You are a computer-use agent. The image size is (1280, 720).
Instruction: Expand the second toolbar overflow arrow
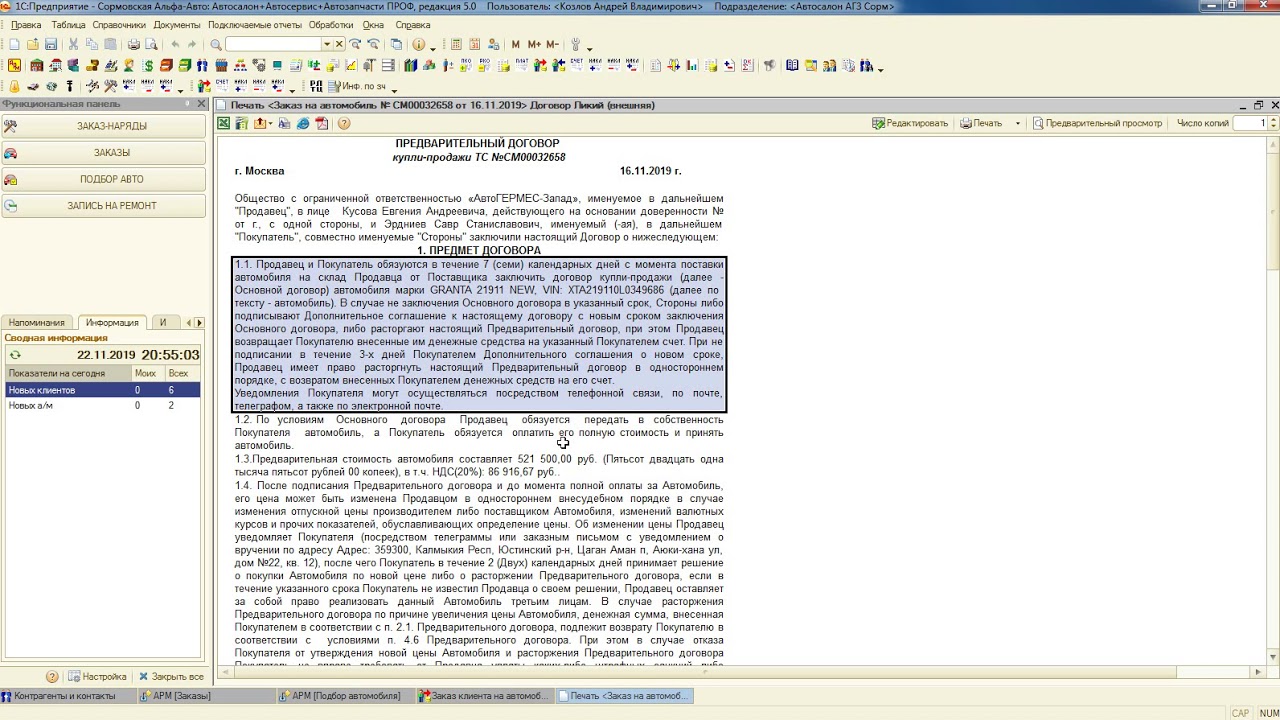880,68
